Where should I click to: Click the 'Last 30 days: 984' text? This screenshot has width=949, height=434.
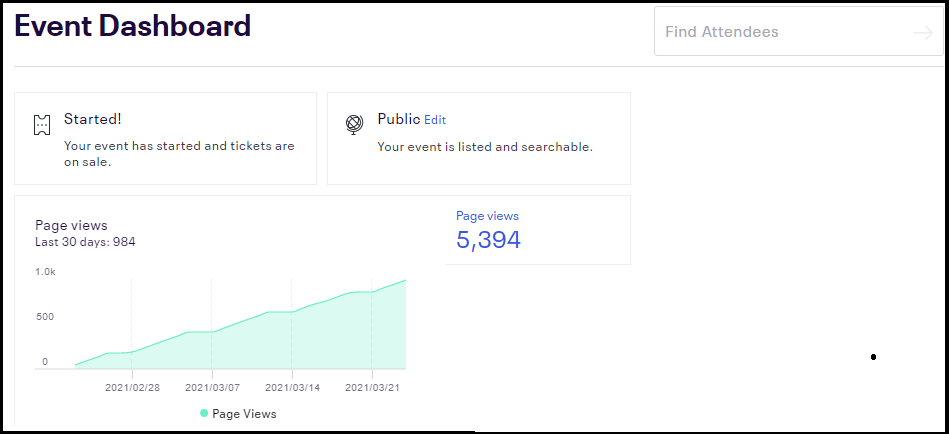click(x=85, y=242)
